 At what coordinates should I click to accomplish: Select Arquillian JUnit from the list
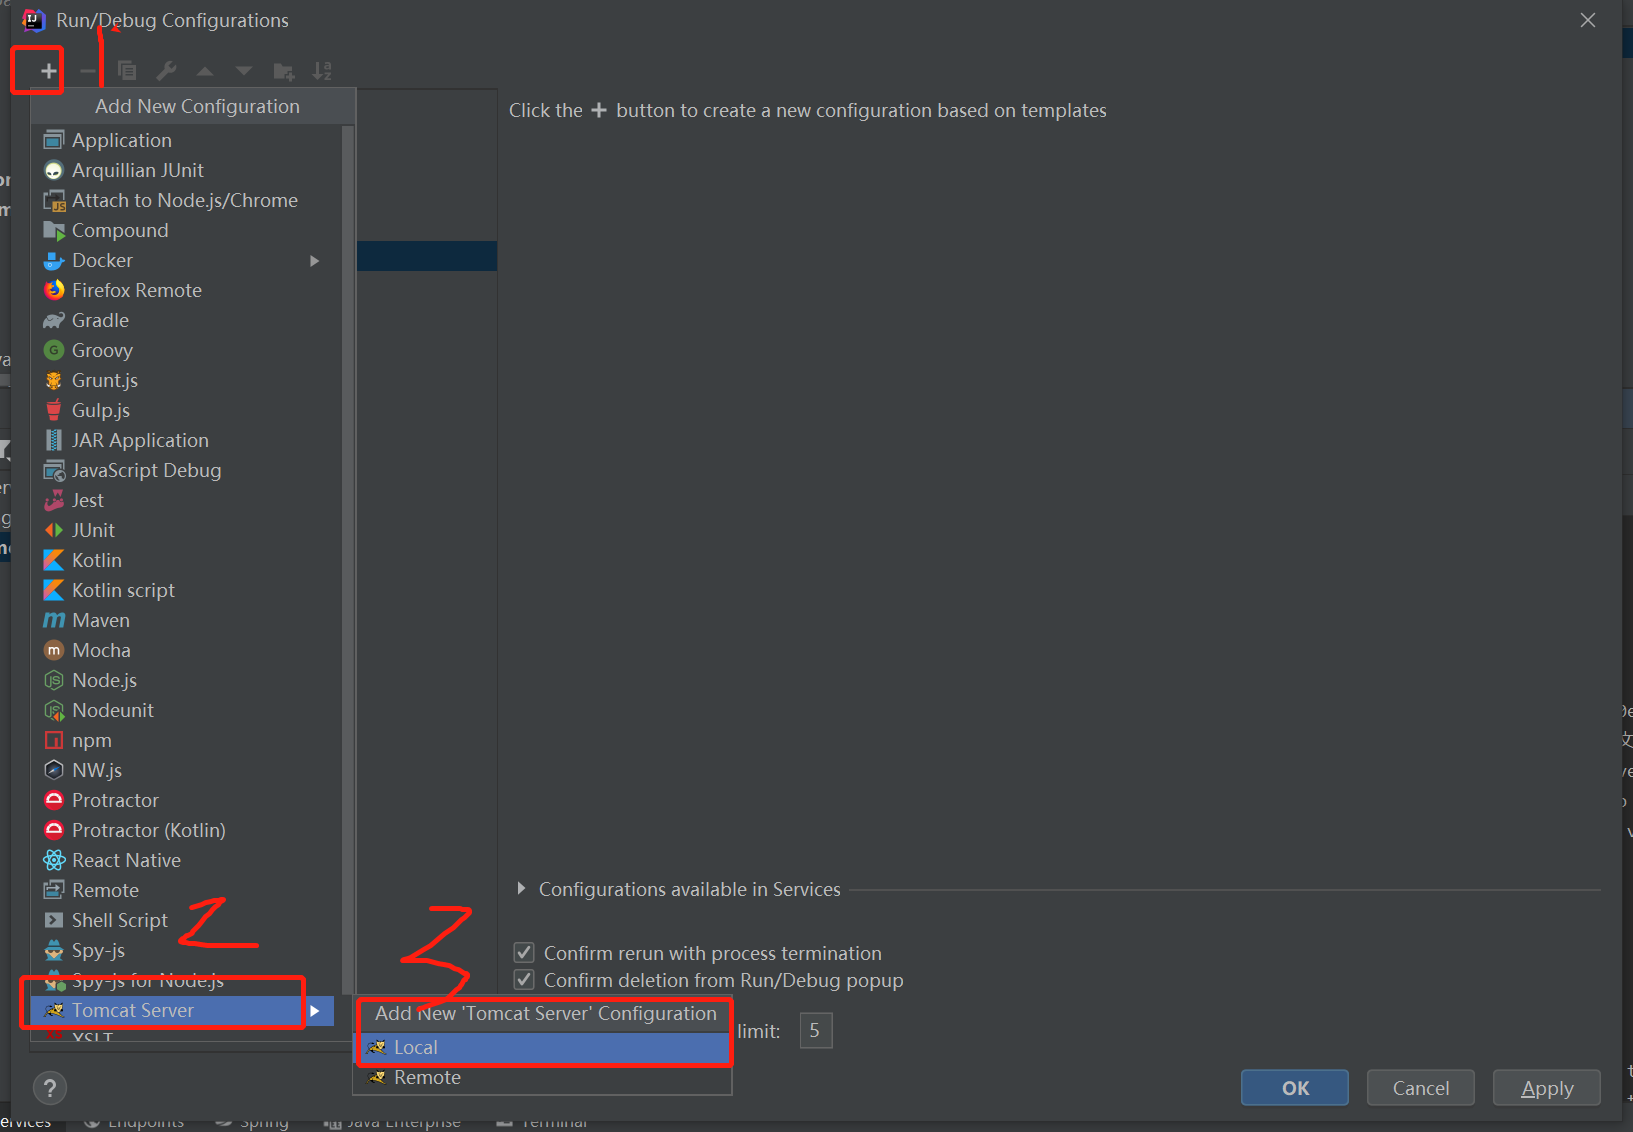(186, 170)
